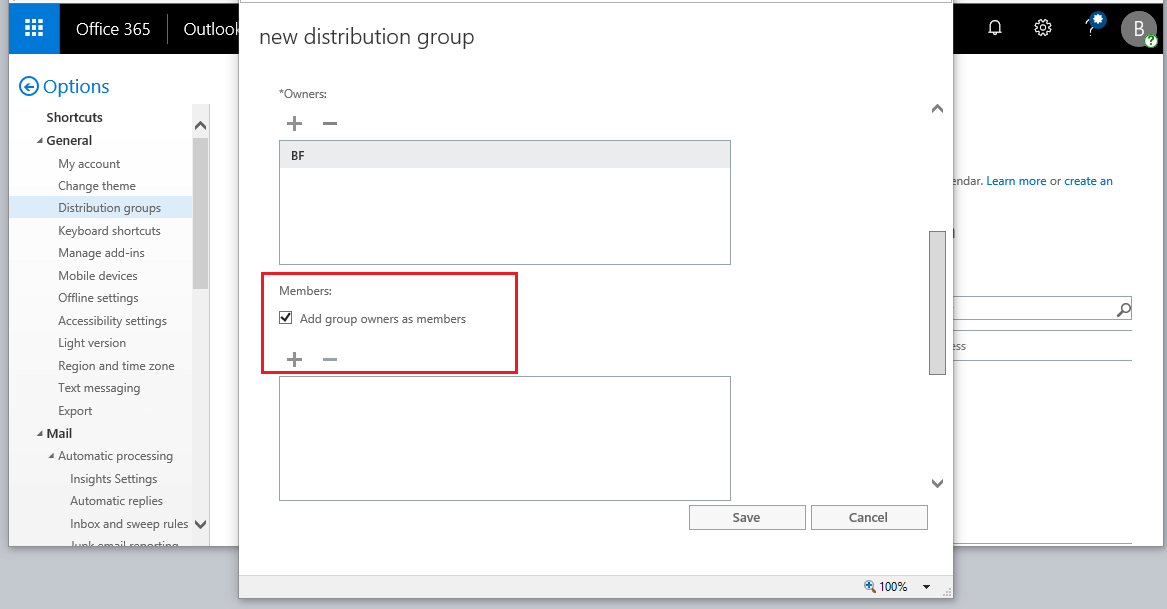
Task: Open the Learn more link
Action: [1016, 181]
